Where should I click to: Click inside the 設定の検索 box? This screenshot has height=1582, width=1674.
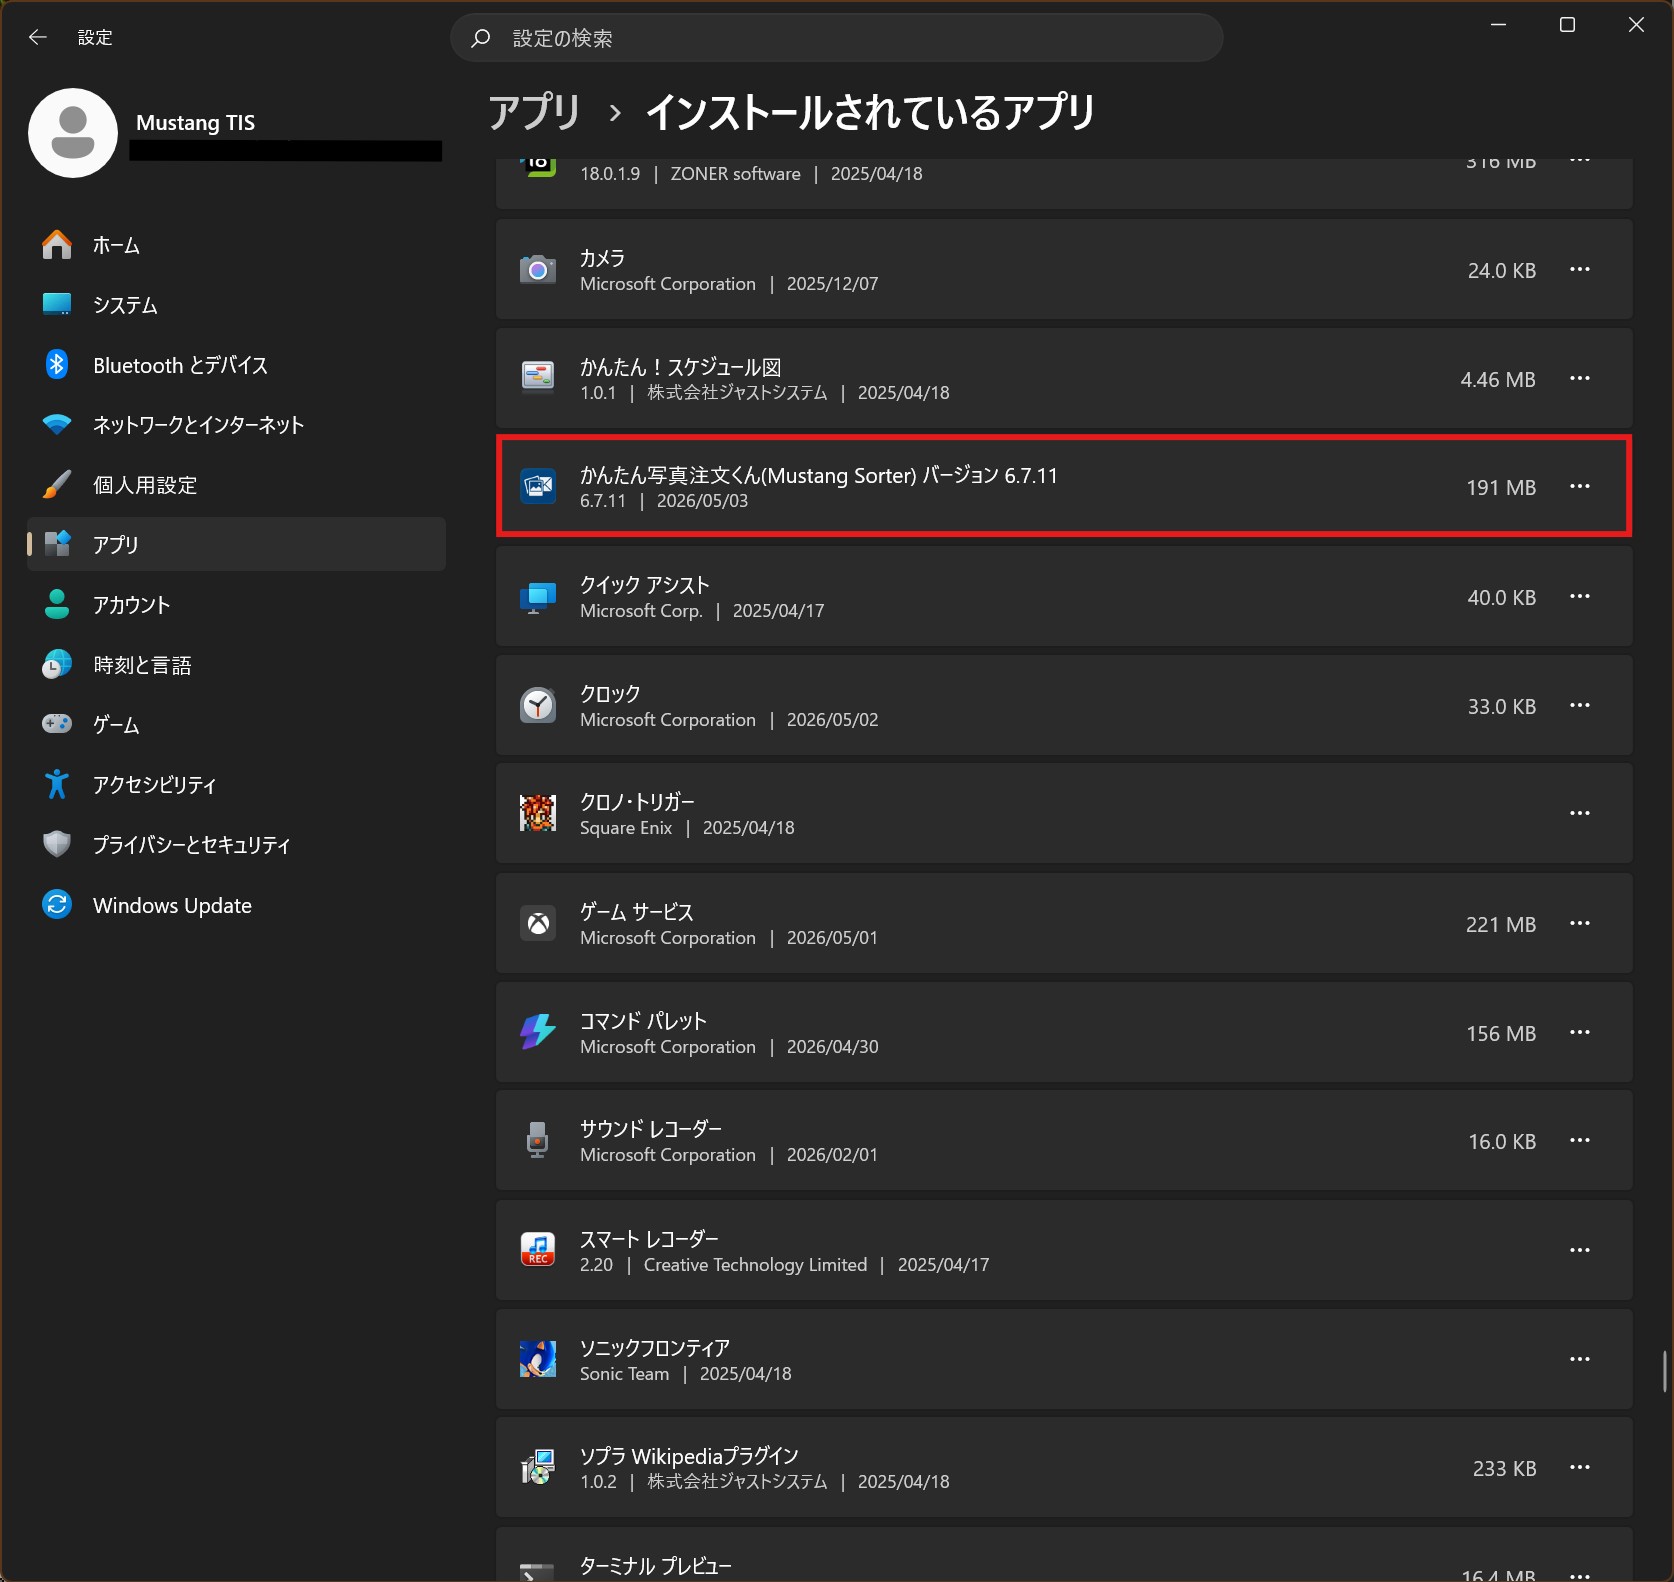pyautogui.click(x=837, y=38)
